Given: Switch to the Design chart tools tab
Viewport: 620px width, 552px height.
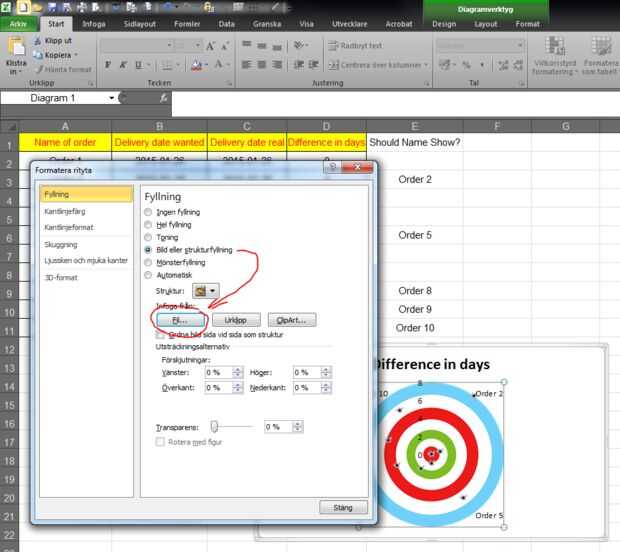Looking at the screenshot, I should click(x=444, y=24).
